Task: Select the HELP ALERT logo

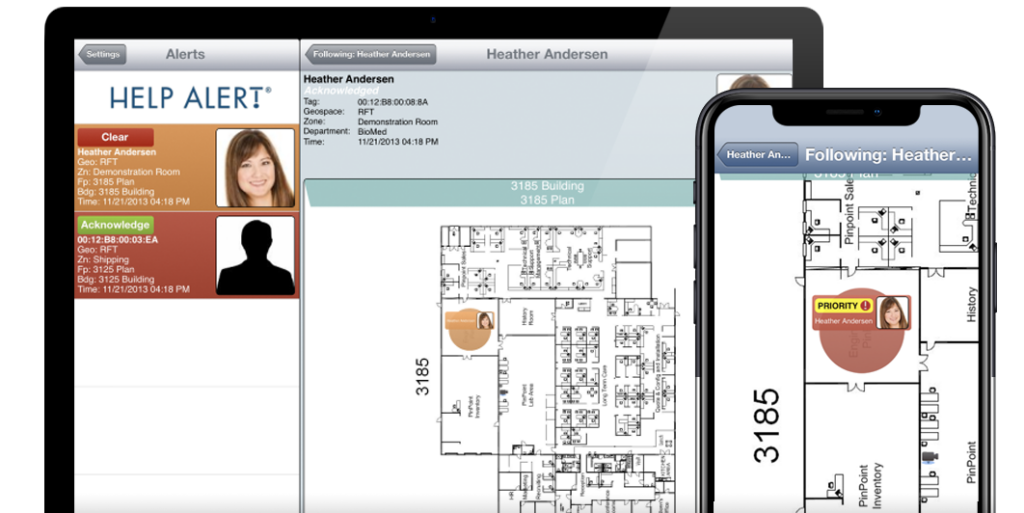Action: pos(190,98)
